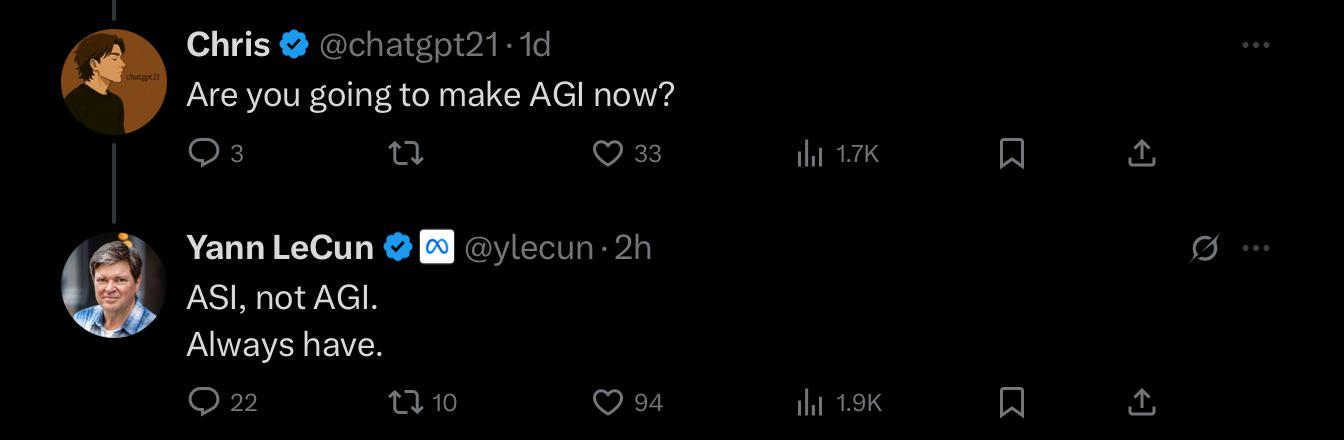Like Chris's tweet with 33 likes
The image size is (1344, 440).
[x=608, y=153]
